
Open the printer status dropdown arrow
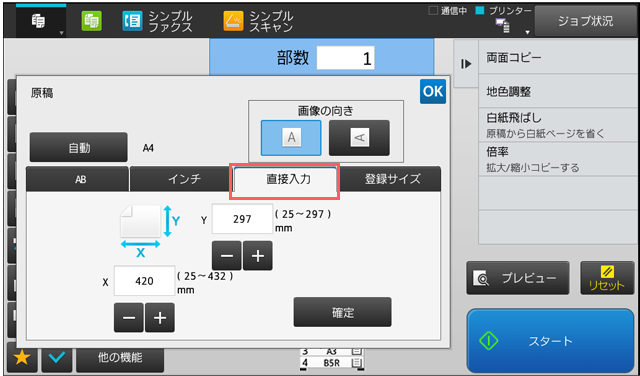tap(527, 32)
